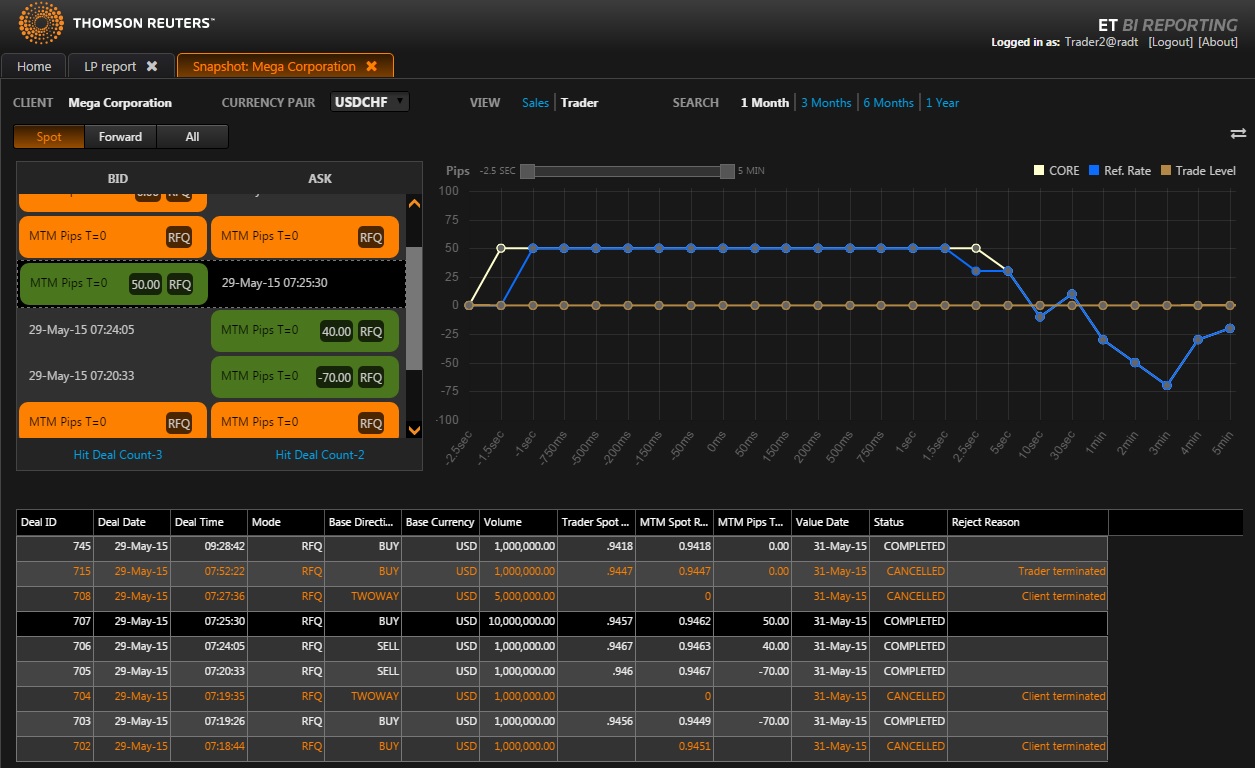
Task: Open the USDCHF currency pair dropdown
Action: (370, 102)
